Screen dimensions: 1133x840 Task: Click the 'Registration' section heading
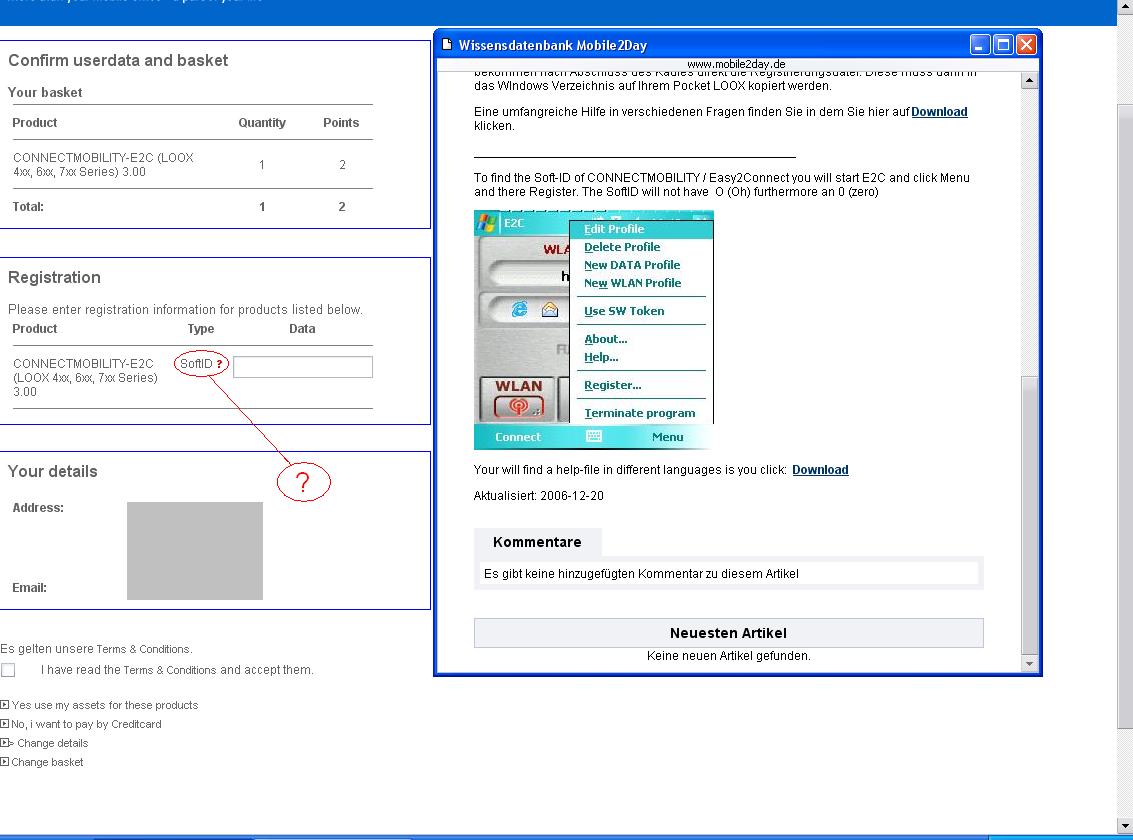(x=54, y=278)
